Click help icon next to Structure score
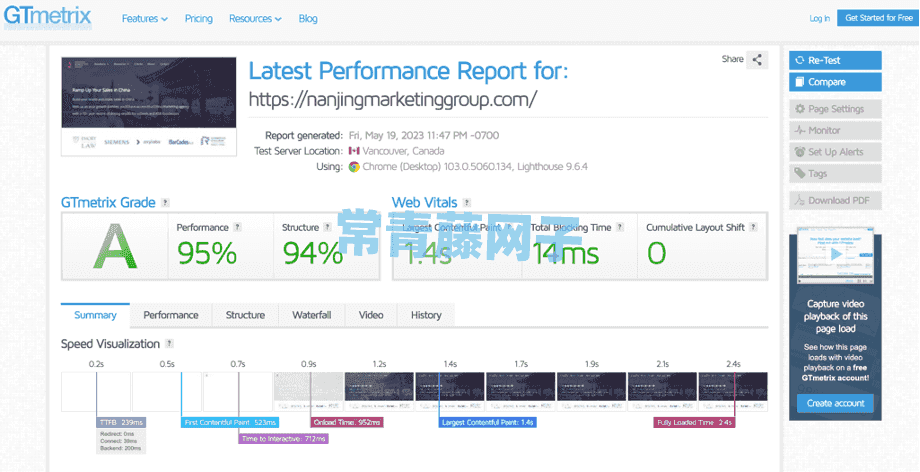Screen dimensions: 920x472 pyautogui.click(x=327, y=227)
